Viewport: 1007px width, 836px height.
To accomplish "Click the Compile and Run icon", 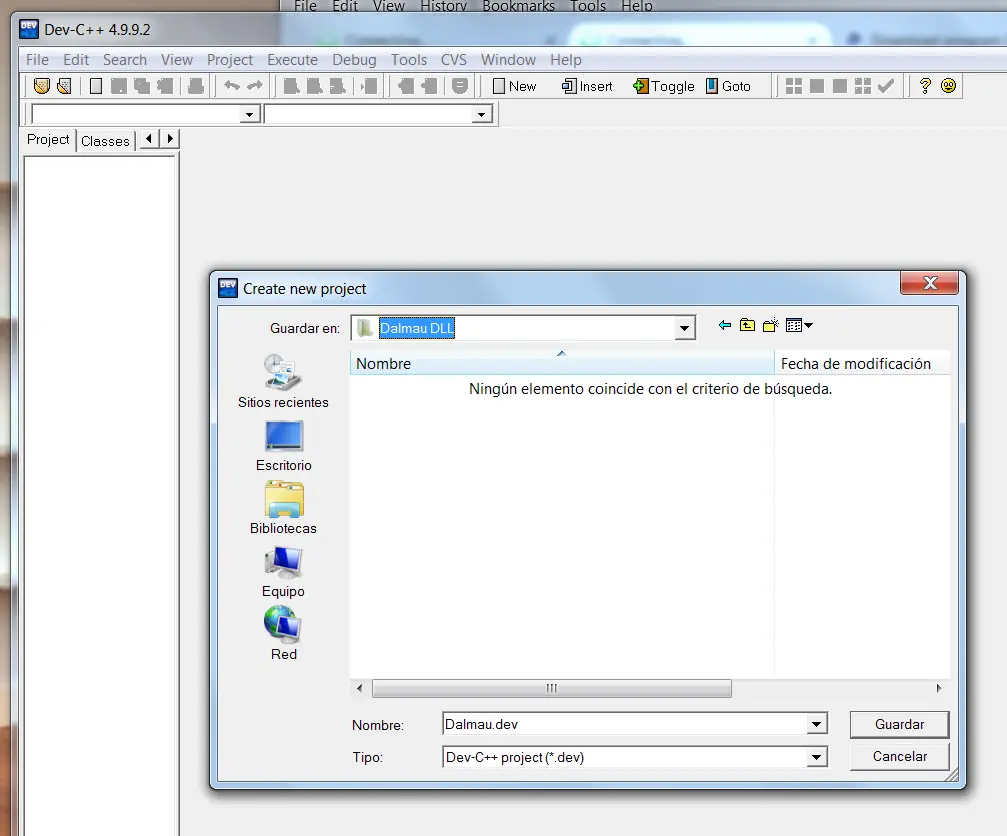I will (x=840, y=86).
